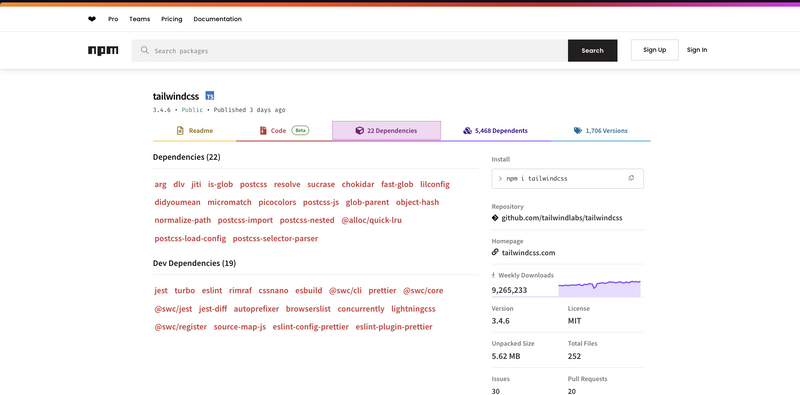
Task: Open the chokidar dependency
Action: pyautogui.click(x=358, y=184)
